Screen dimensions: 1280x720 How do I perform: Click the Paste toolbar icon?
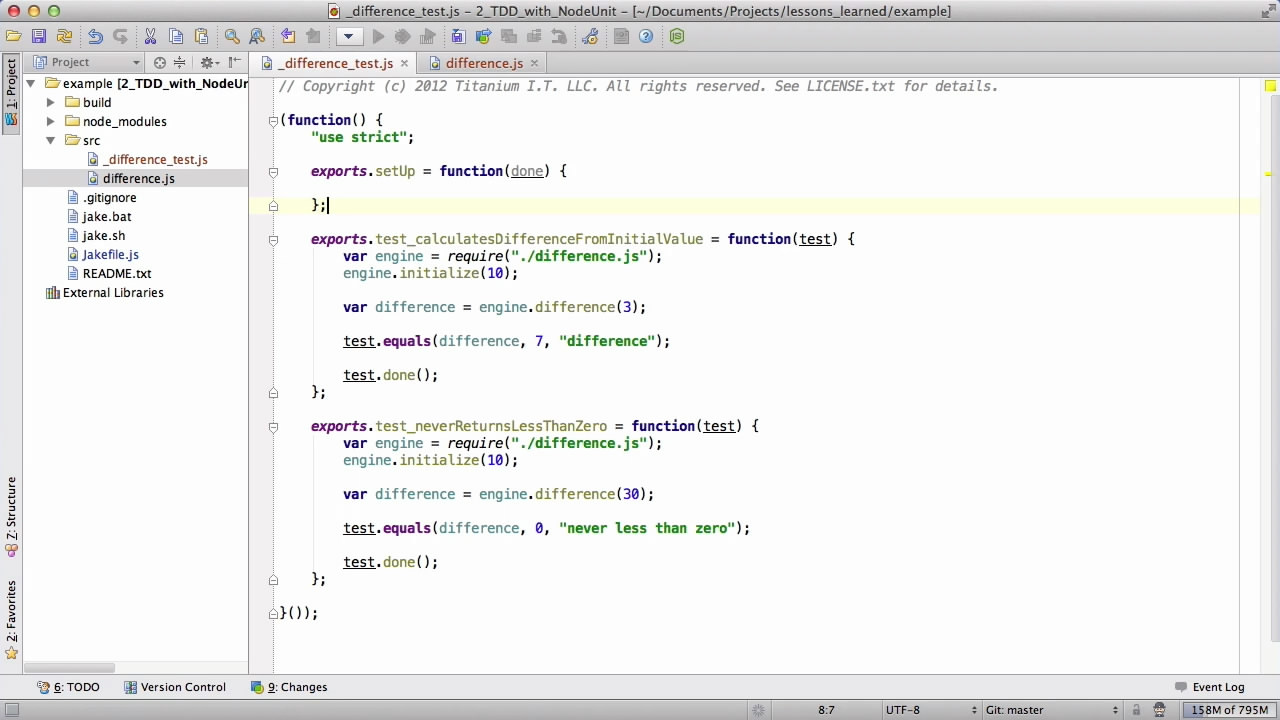point(201,36)
